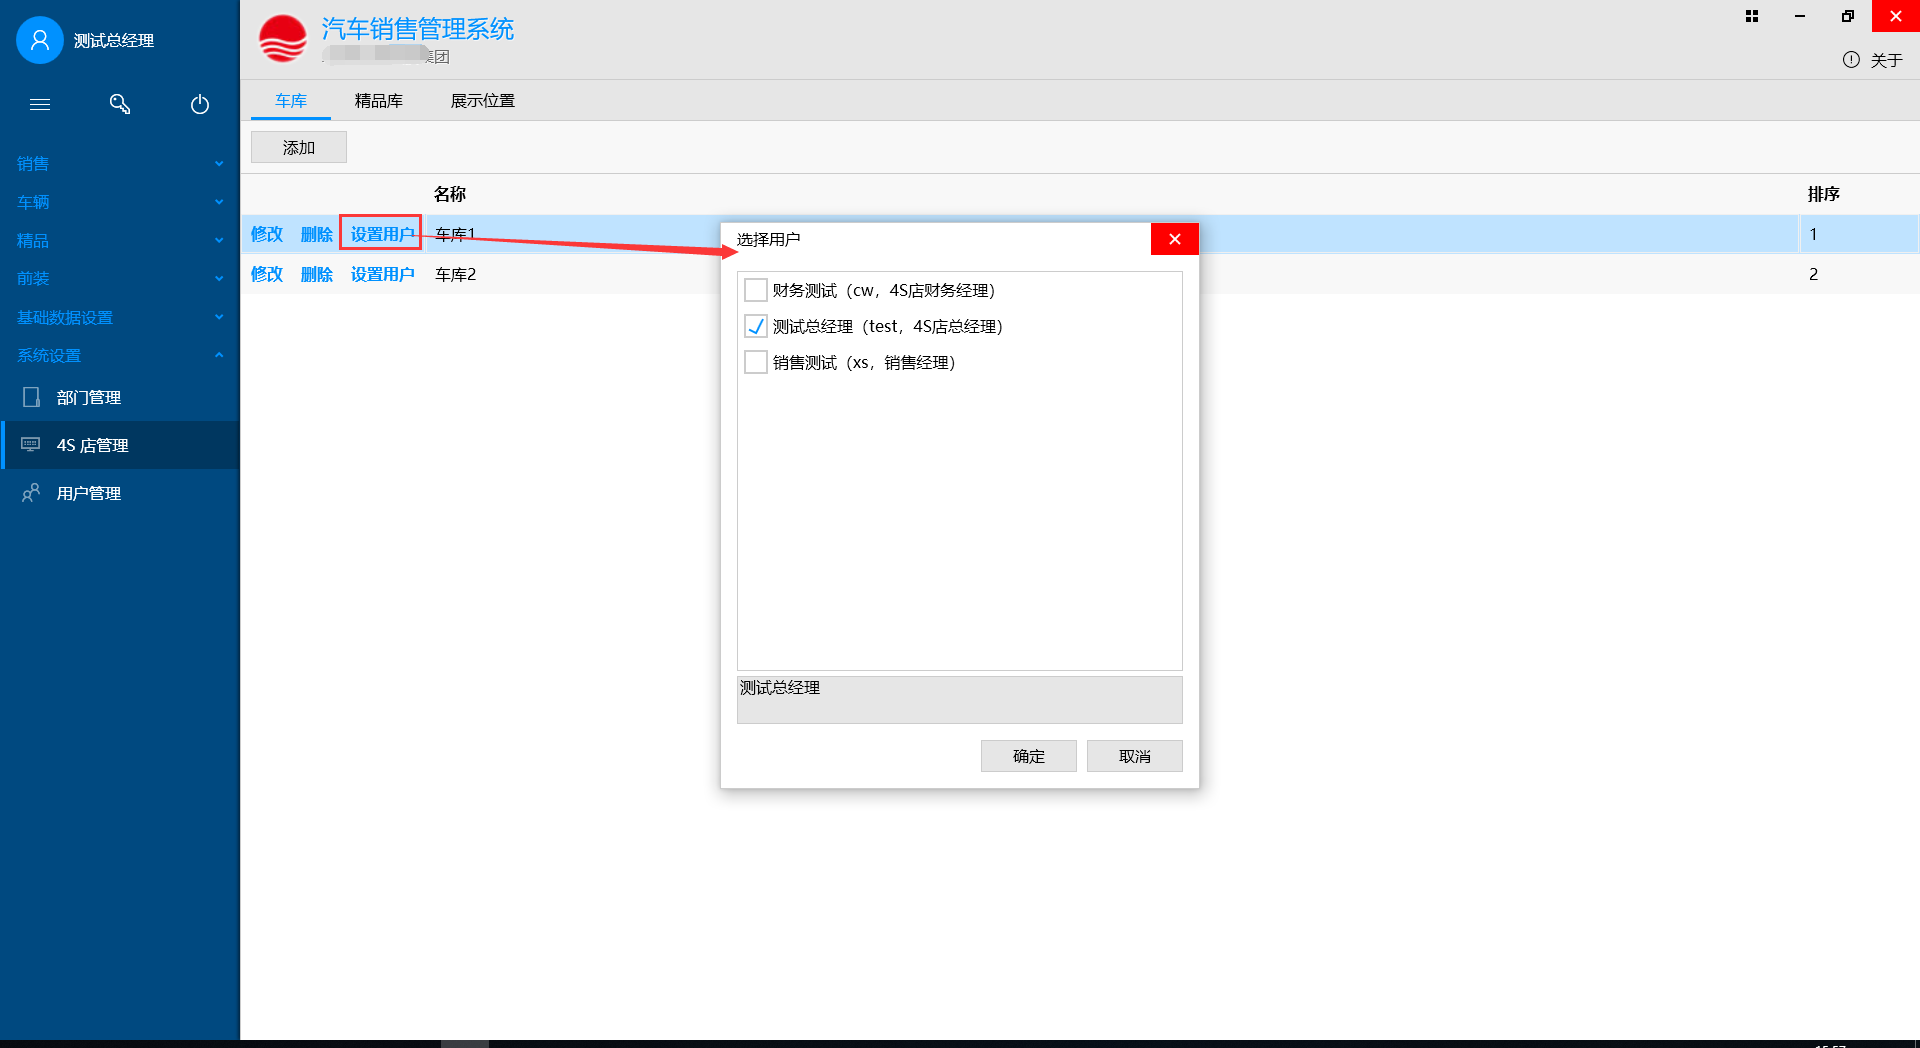The height and width of the screenshot is (1048, 1920).
Task: Switch to the 展示位置 tab
Action: (482, 101)
